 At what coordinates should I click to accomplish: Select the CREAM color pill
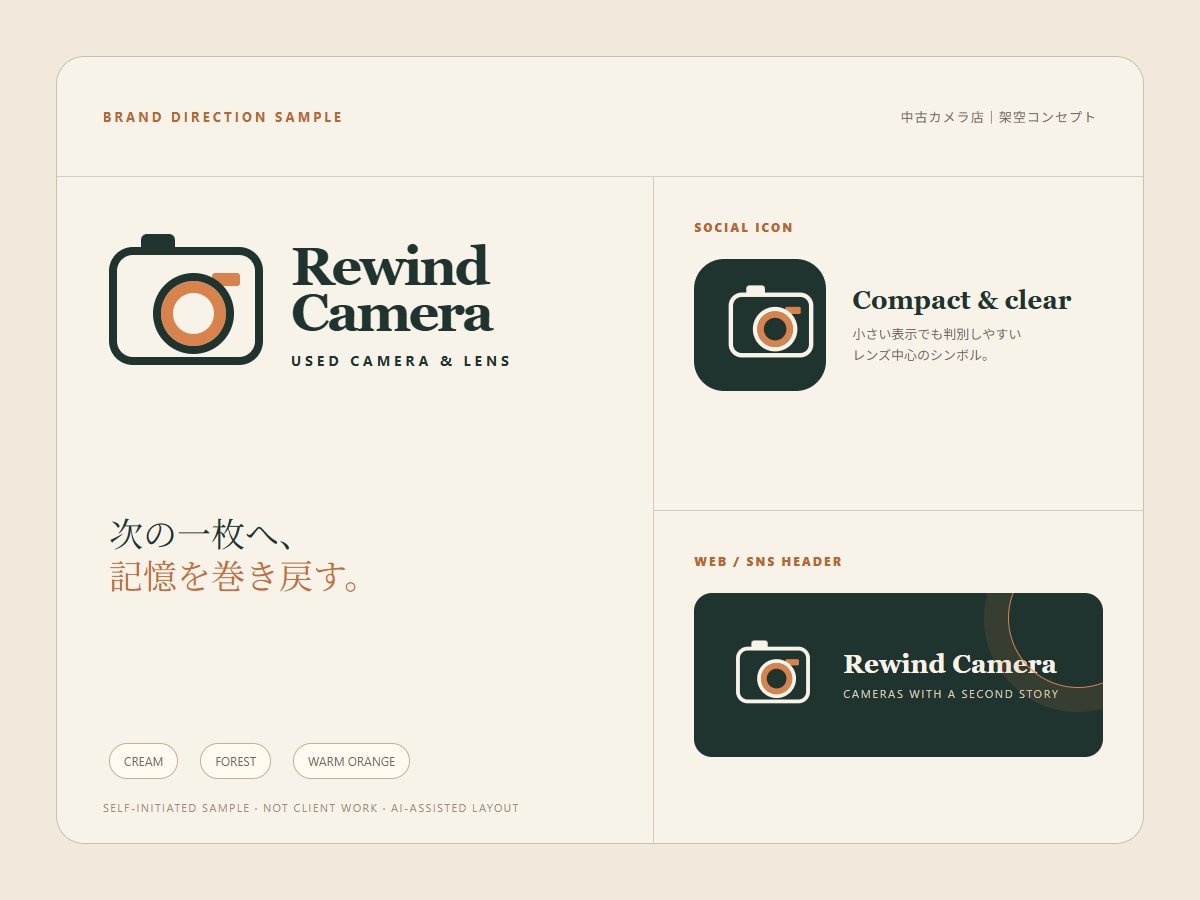click(x=143, y=761)
